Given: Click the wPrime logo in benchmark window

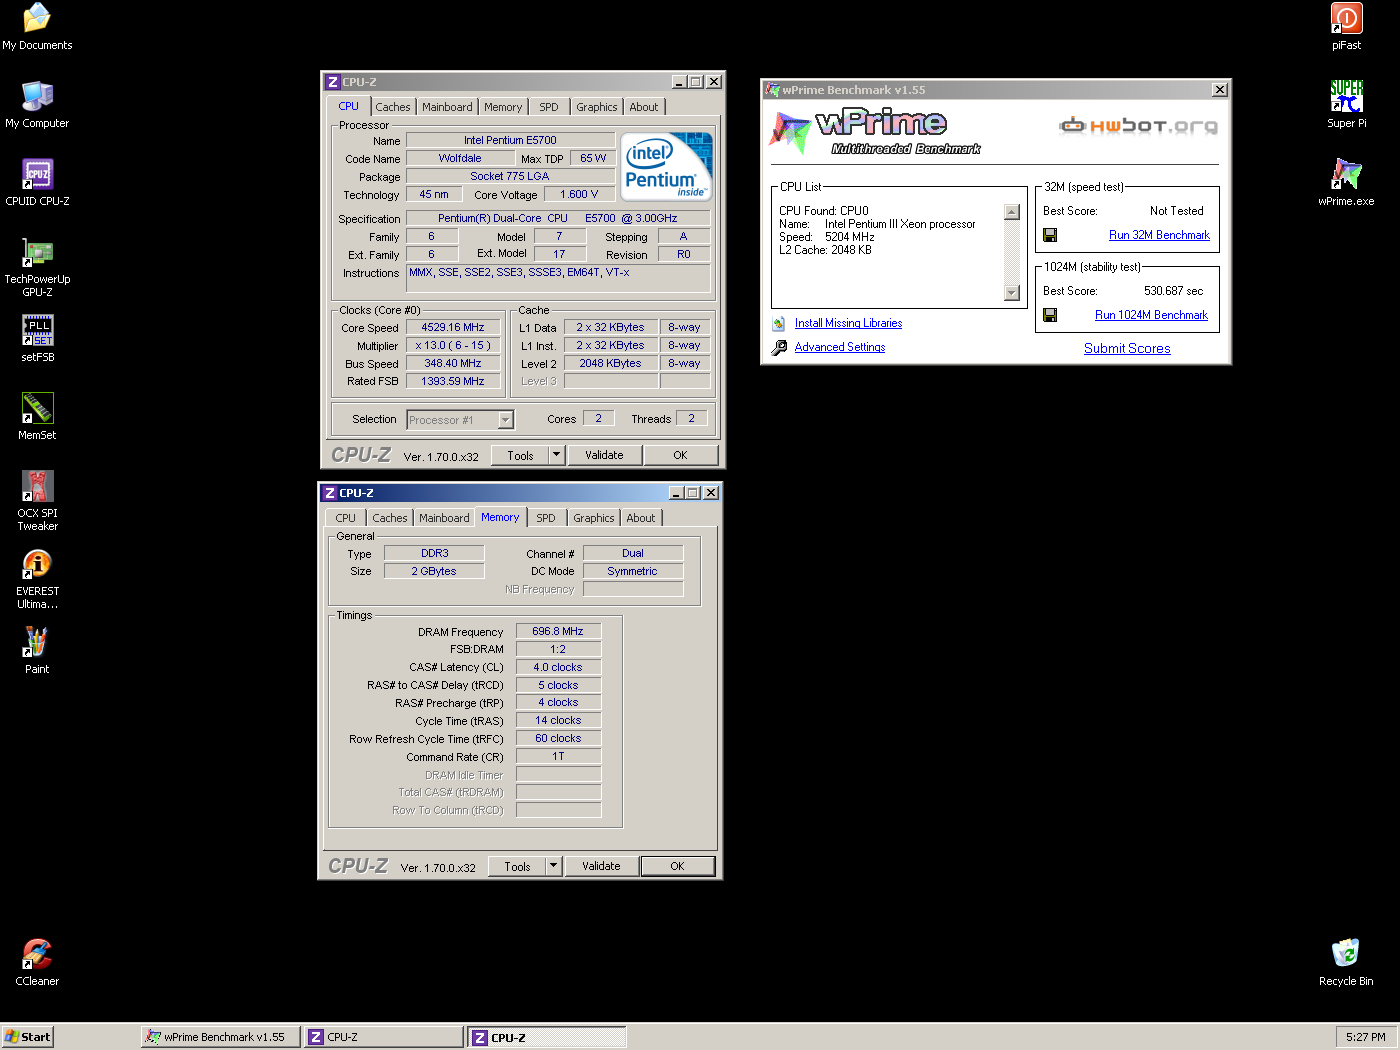Looking at the screenshot, I should point(875,132).
